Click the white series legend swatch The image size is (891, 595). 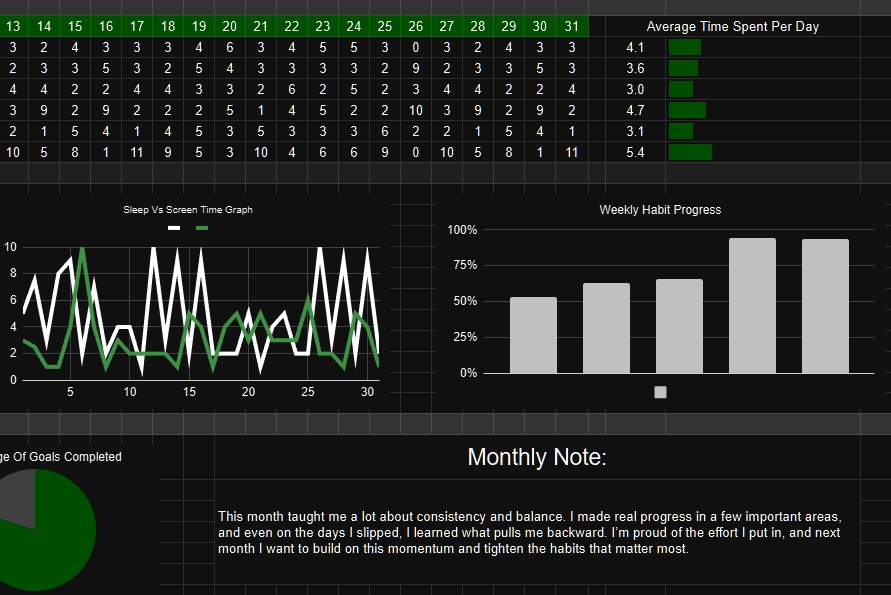pos(174,228)
